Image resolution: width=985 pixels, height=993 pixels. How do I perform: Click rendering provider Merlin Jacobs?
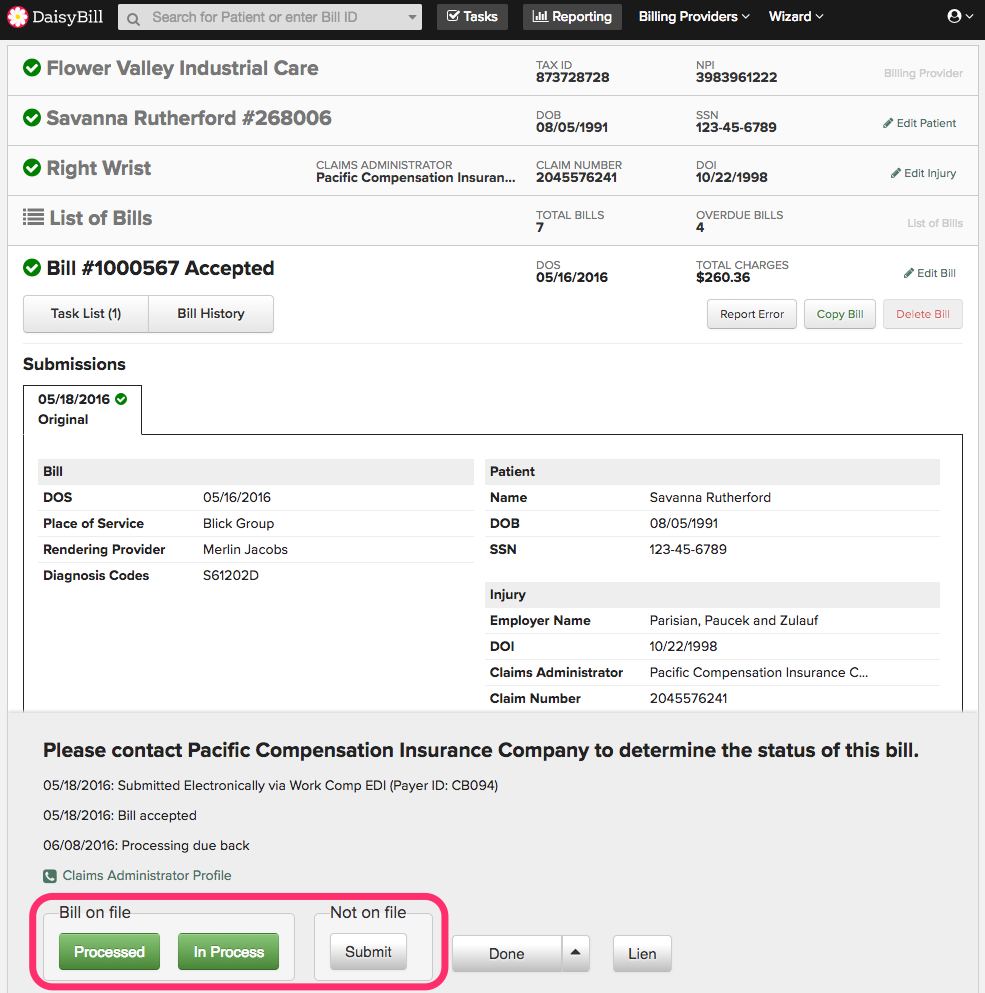coord(245,549)
